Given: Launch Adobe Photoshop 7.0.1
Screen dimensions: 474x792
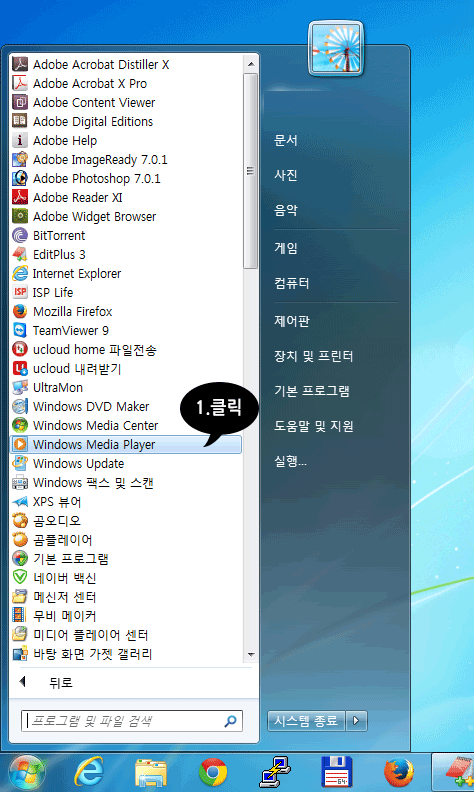Looking at the screenshot, I should [126, 178].
